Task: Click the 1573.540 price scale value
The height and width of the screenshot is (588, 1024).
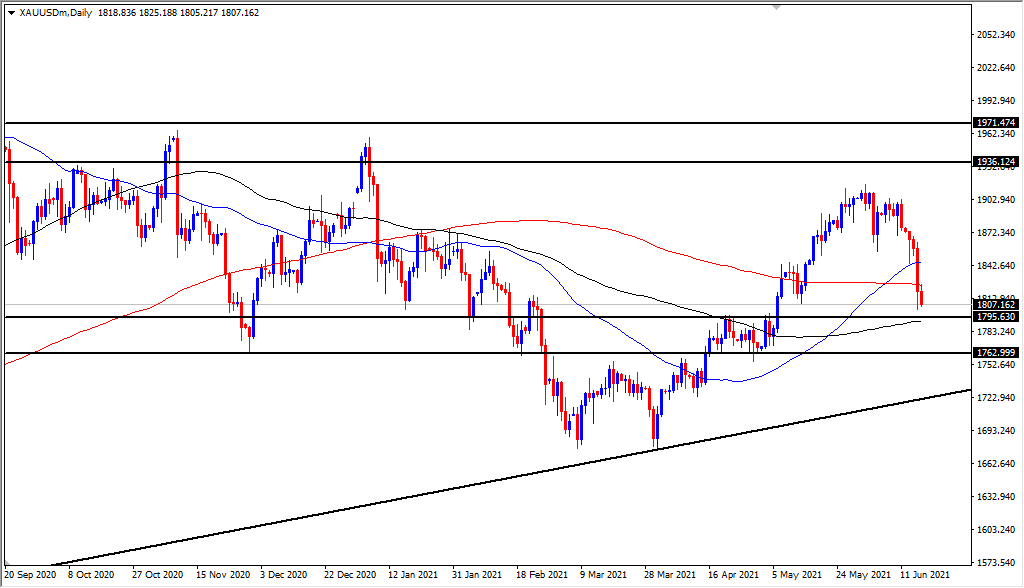Action: pos(996,563)
